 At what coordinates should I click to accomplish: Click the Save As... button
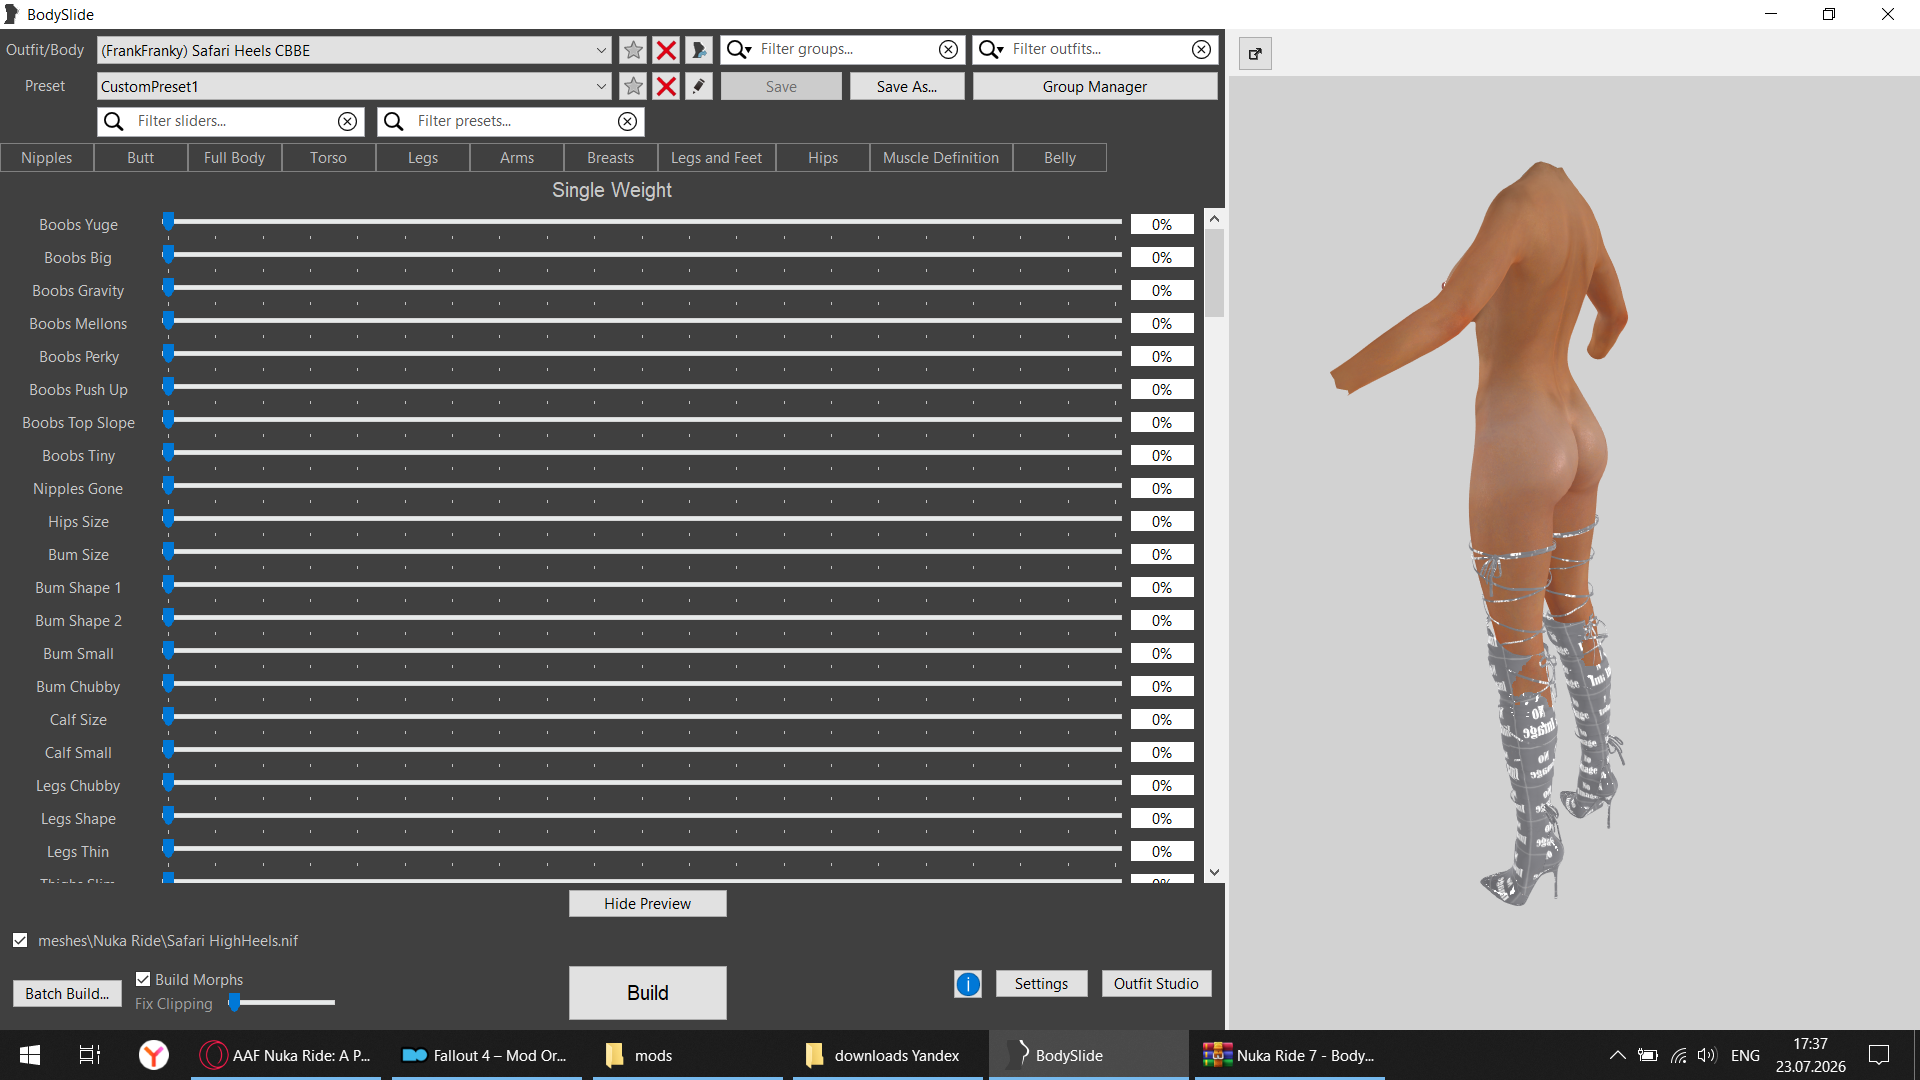(x=907, y=87)
